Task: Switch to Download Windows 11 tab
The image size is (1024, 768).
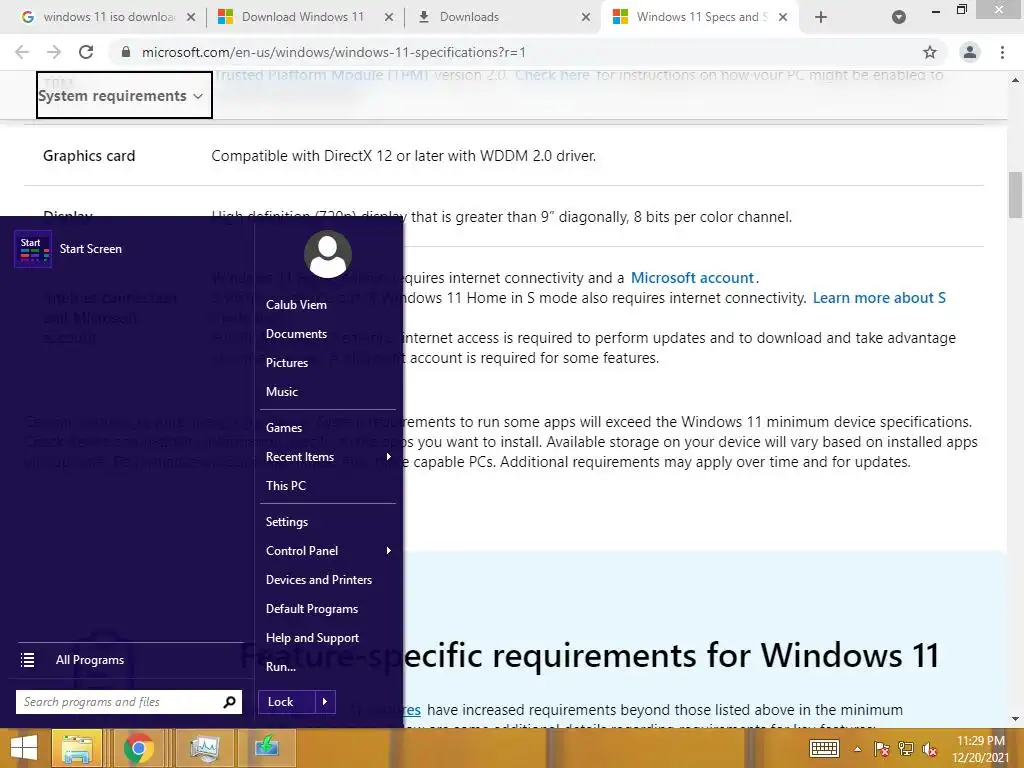Action: (302, 17)
